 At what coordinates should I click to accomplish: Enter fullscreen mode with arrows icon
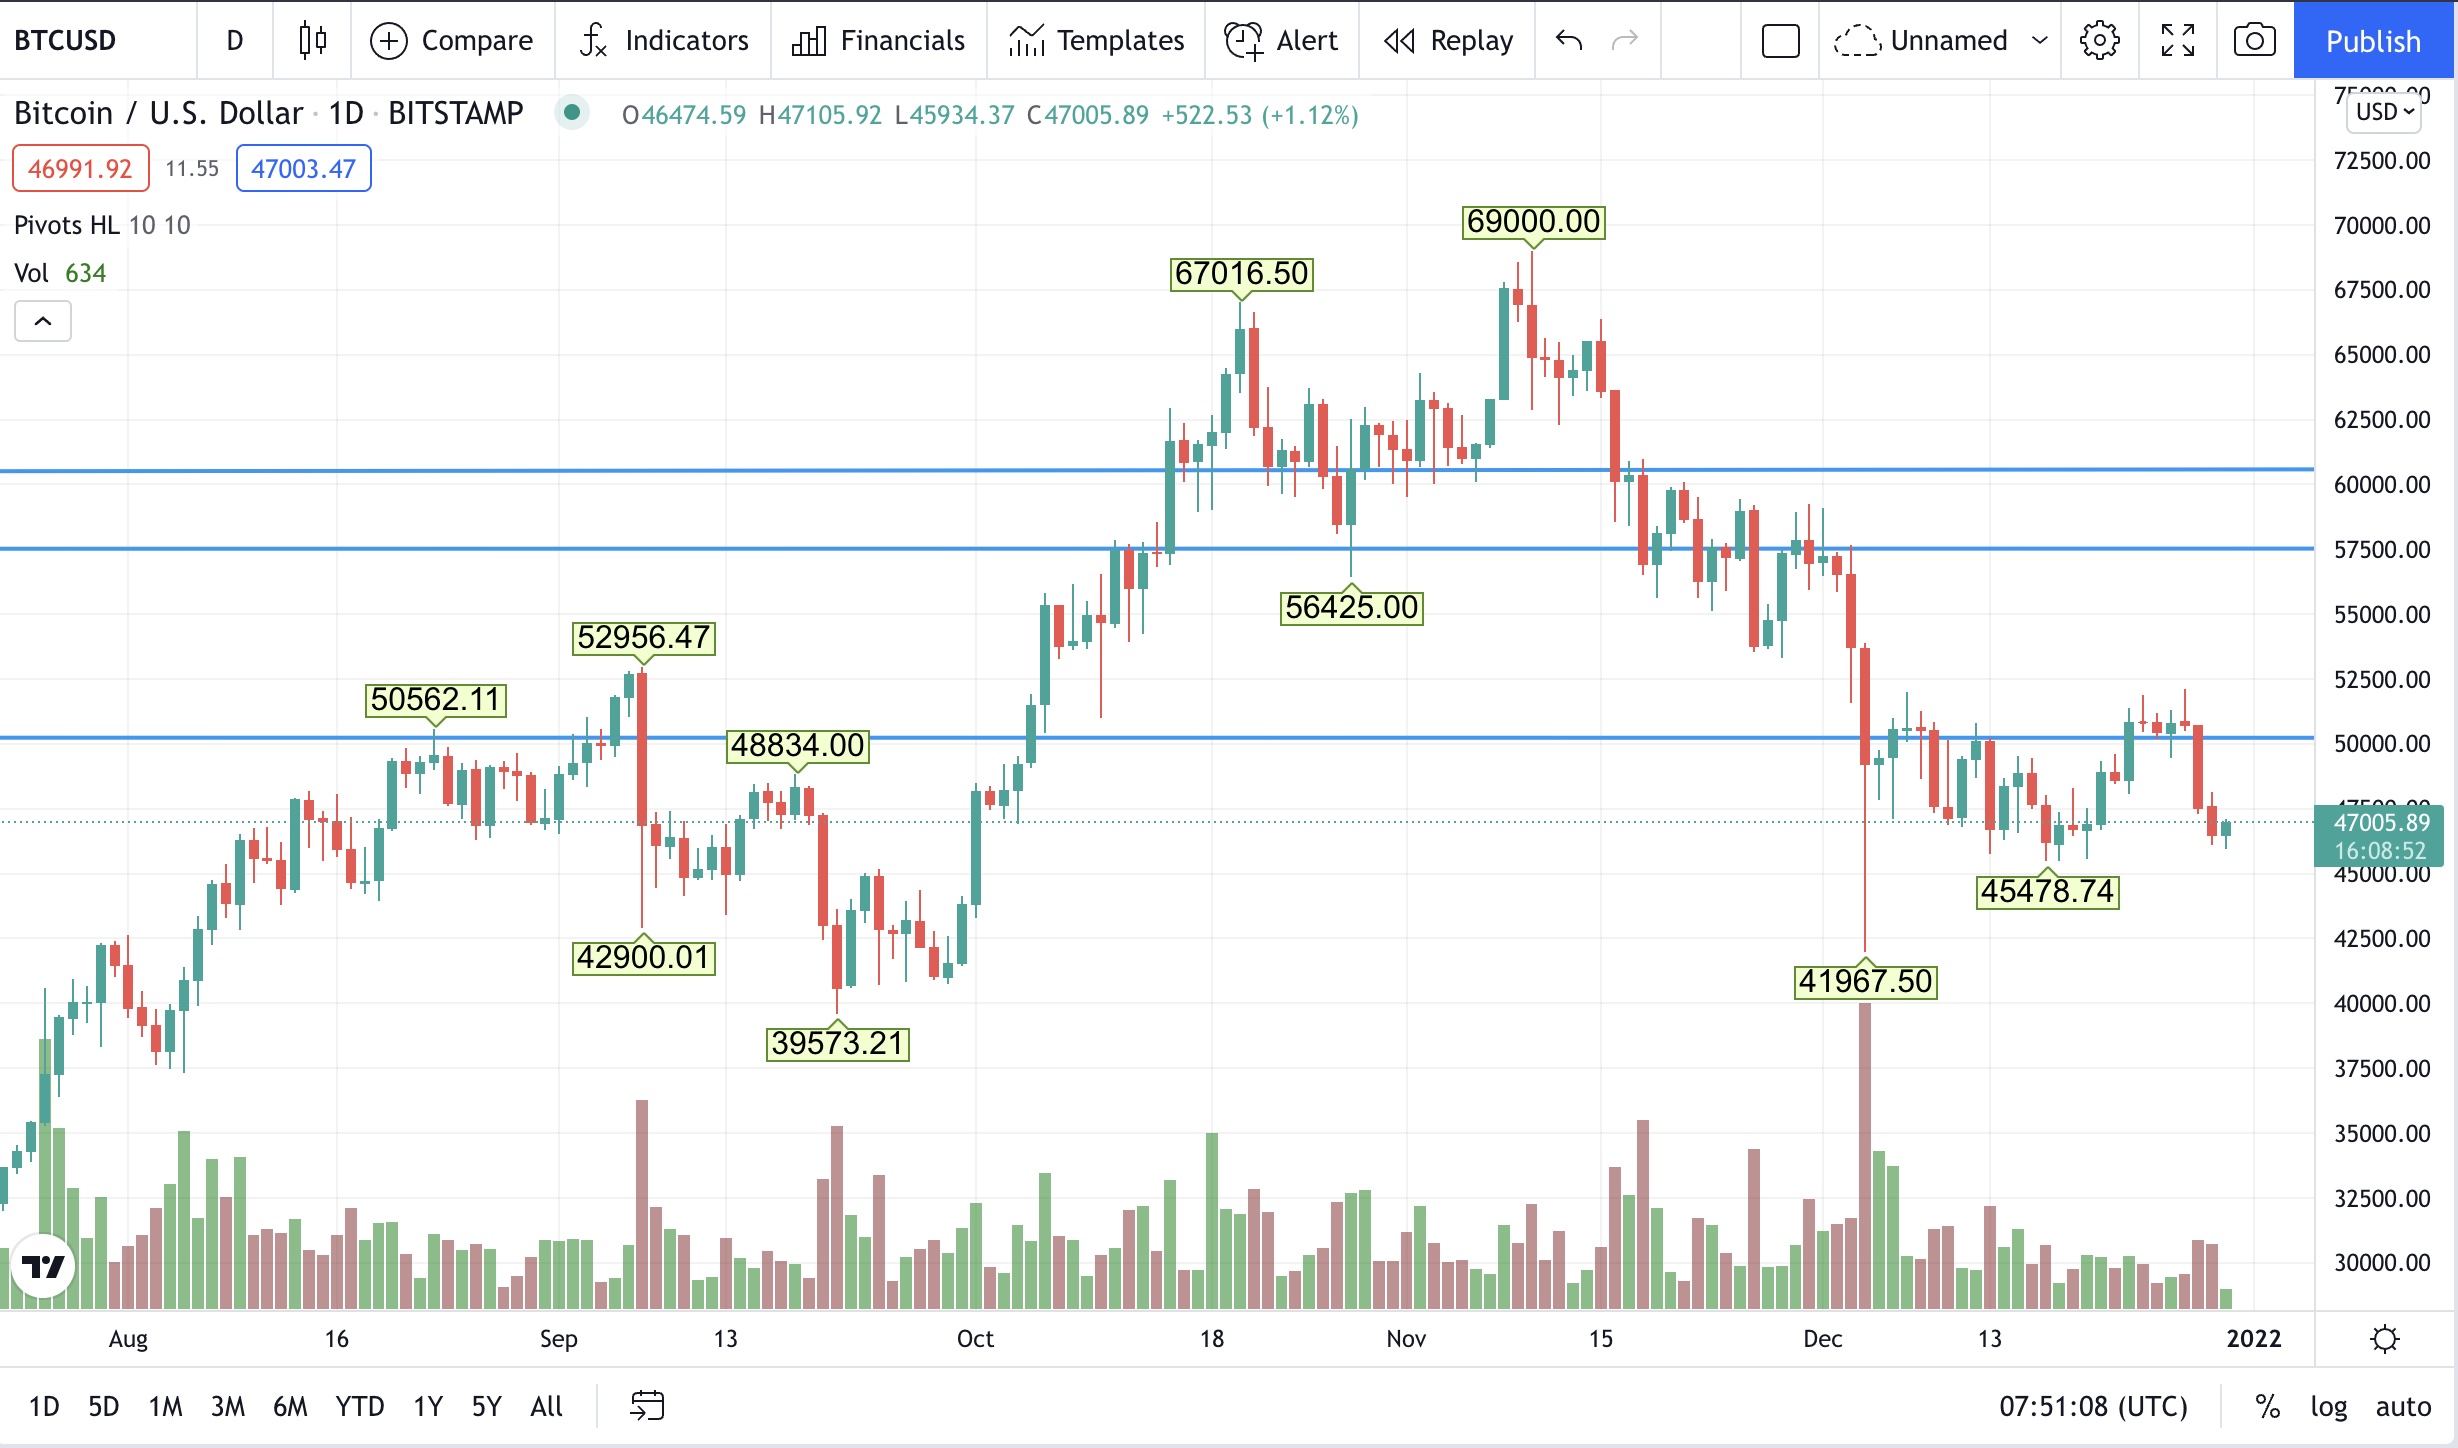[x=2177, y=40]
